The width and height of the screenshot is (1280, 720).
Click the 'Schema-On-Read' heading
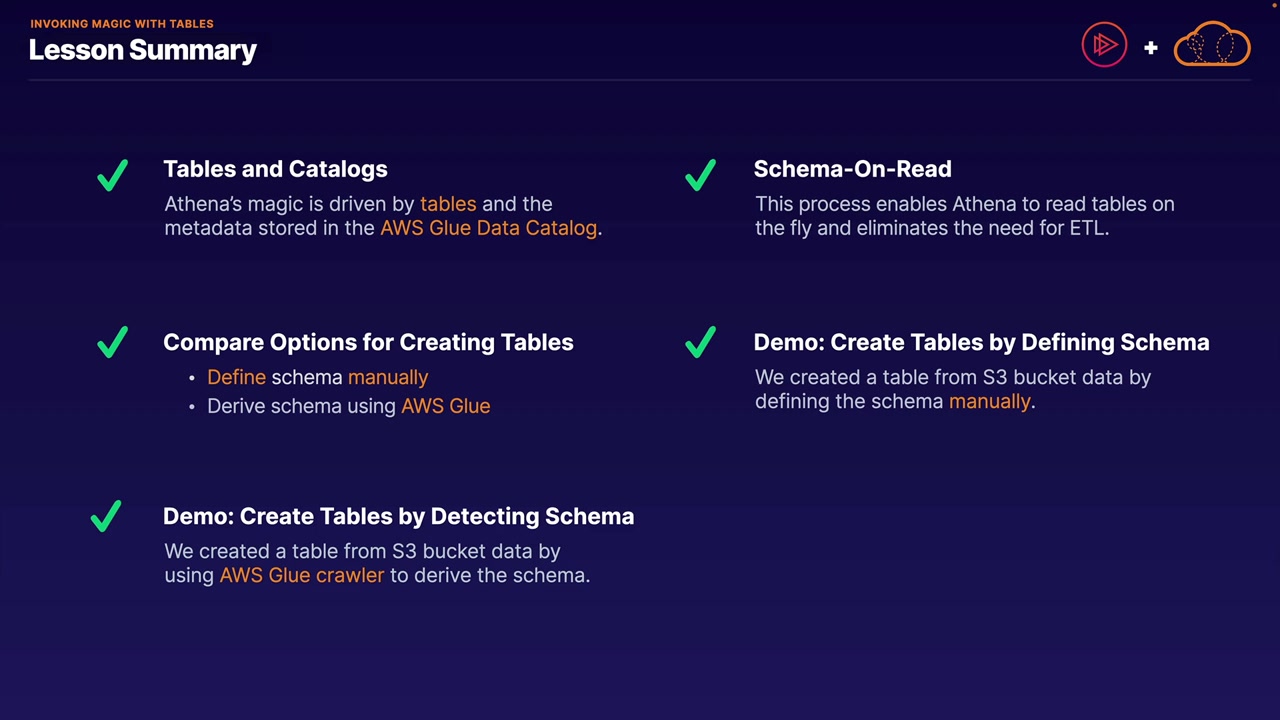coord(852,169)
